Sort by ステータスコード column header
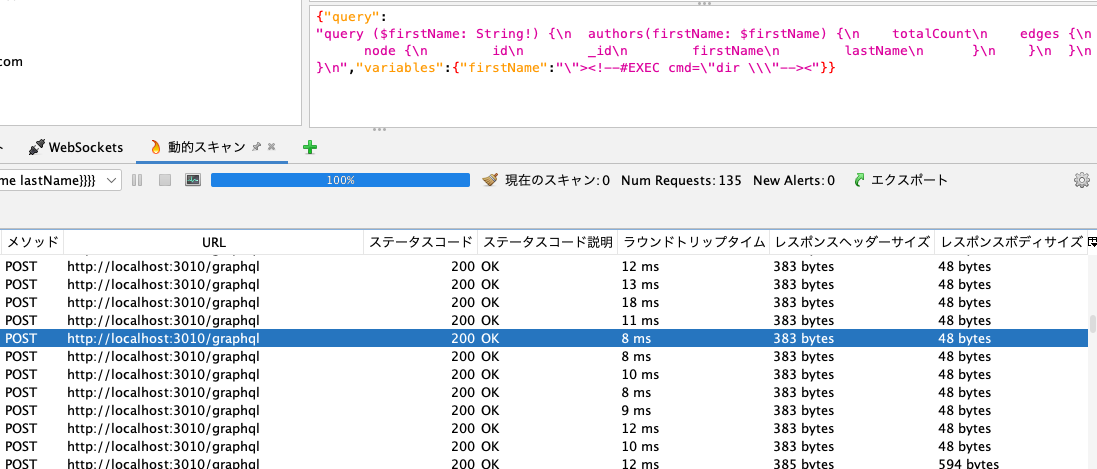Viewport: 1097px width, 469px height. 420,243
